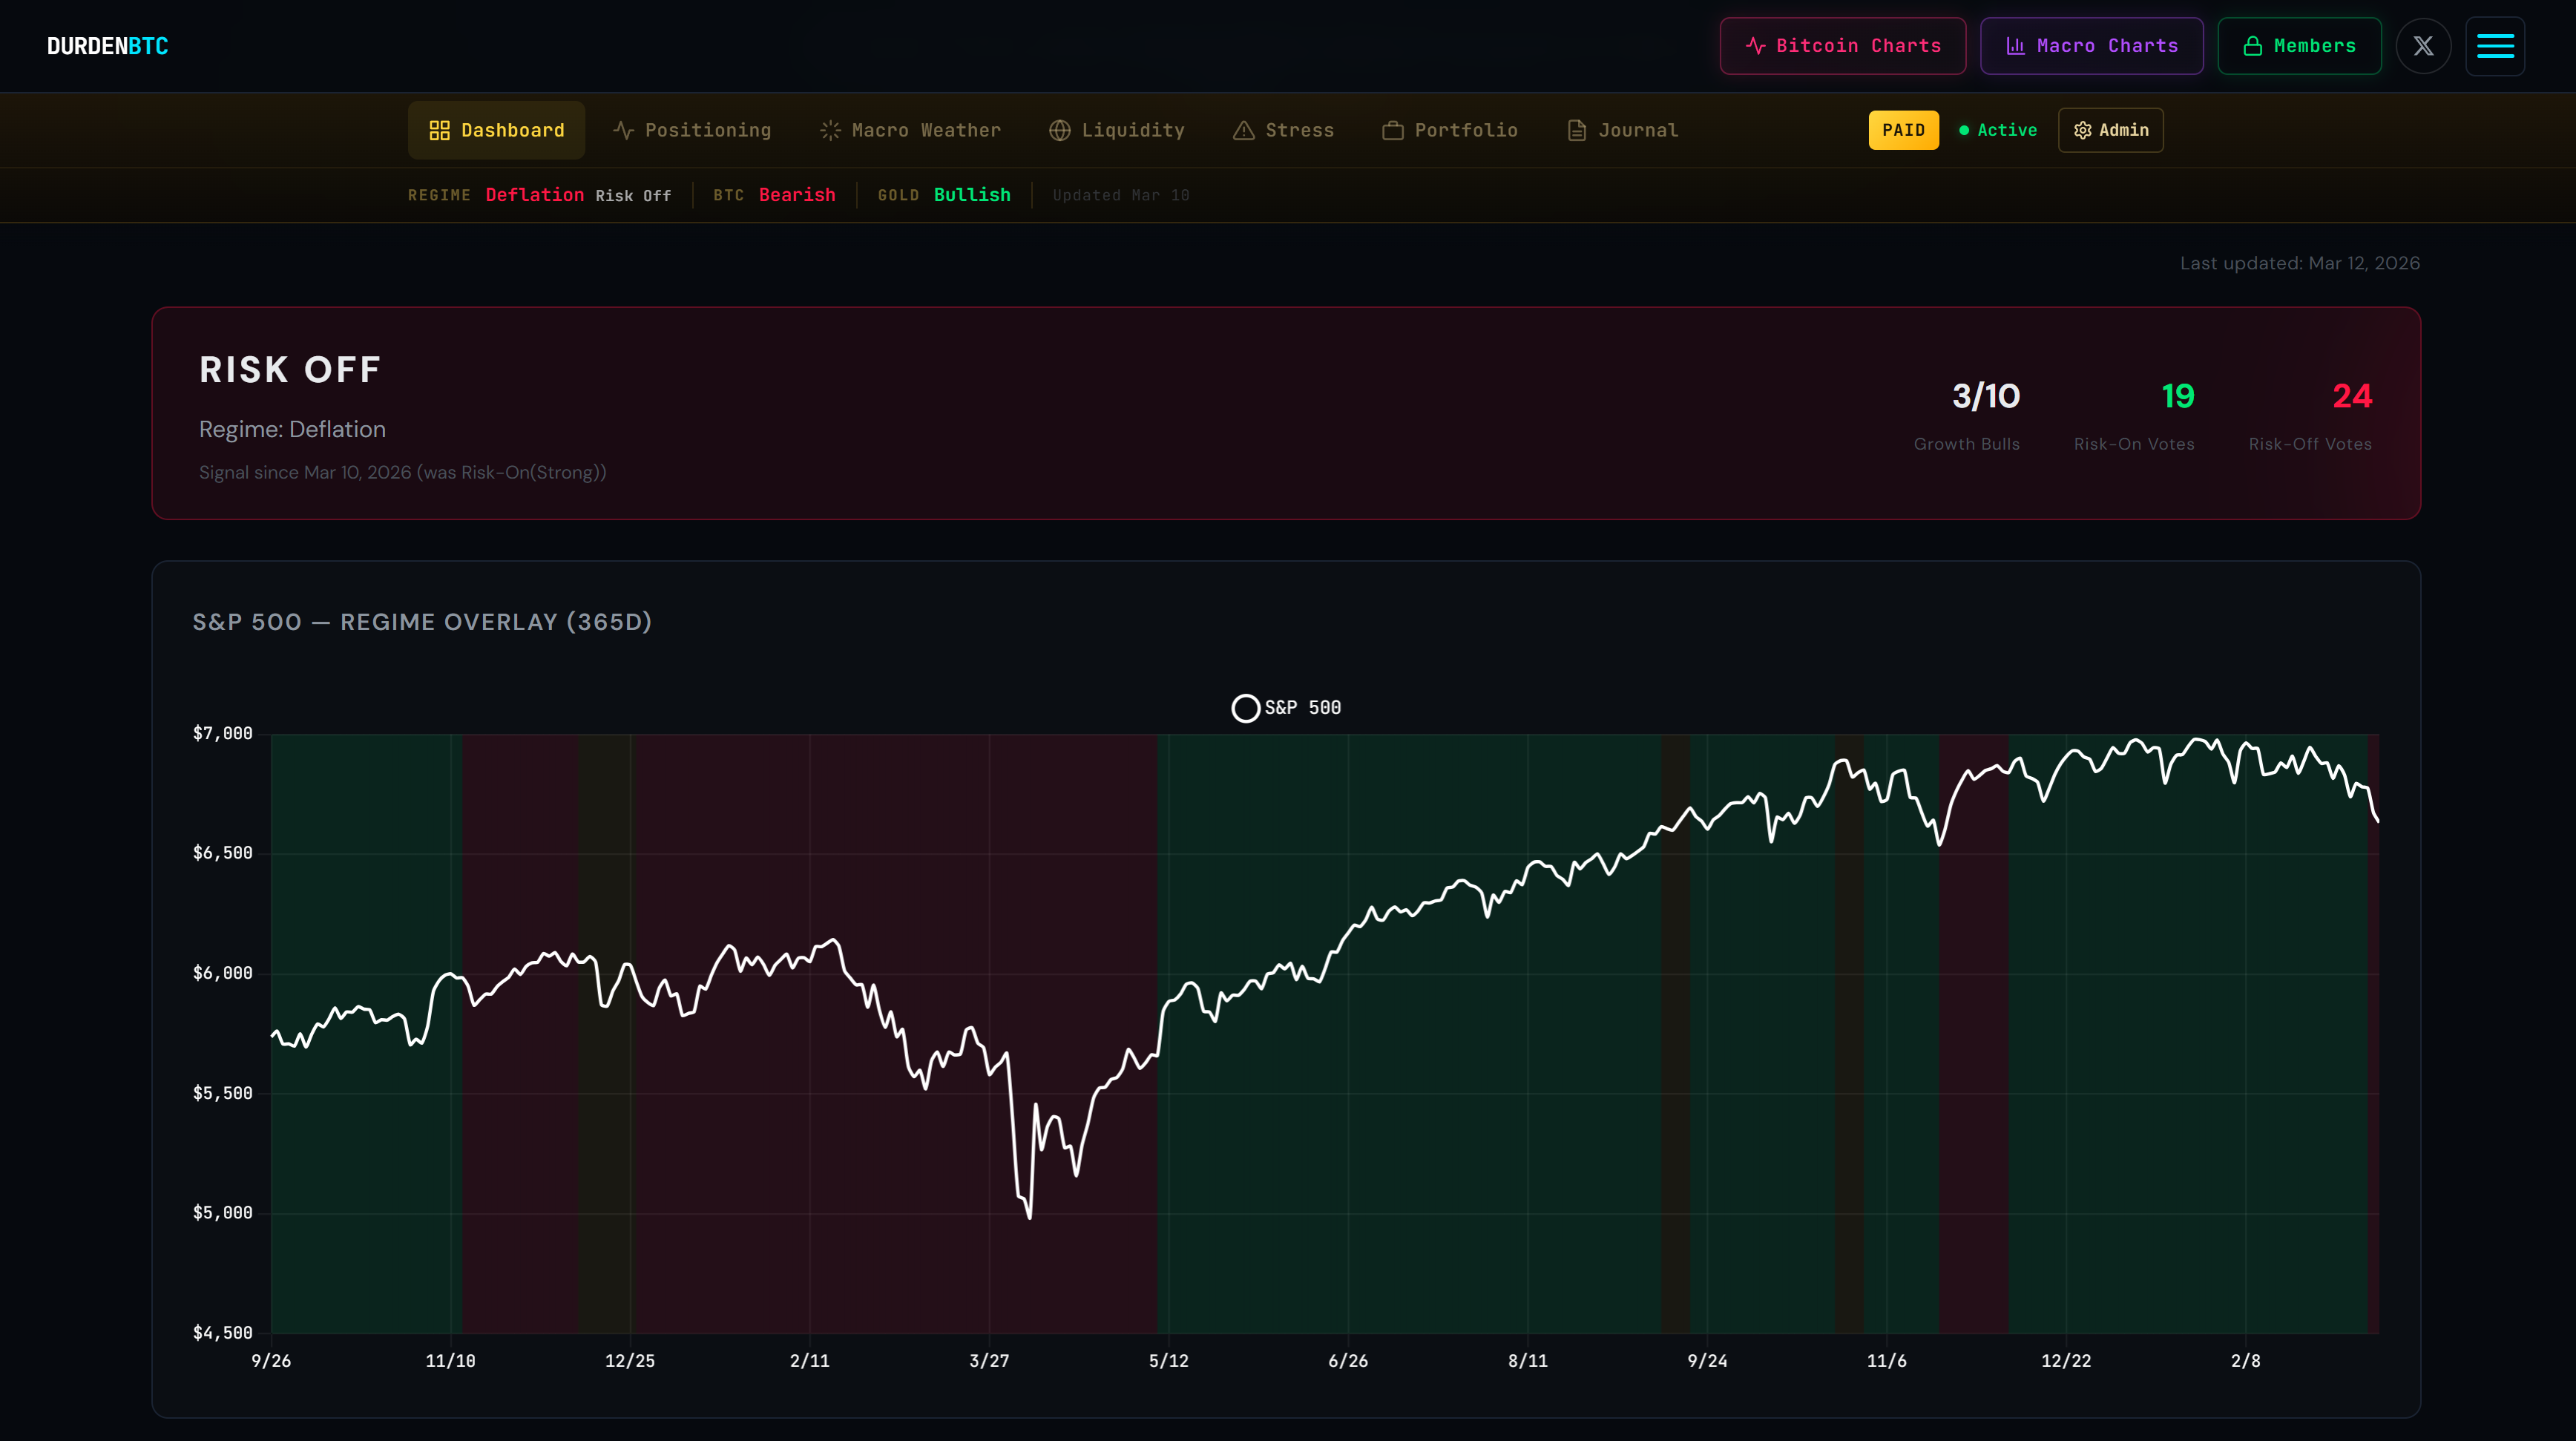Click the X (Twitter) icon button
The image size is (2576, 1441).
(2423, 46)
